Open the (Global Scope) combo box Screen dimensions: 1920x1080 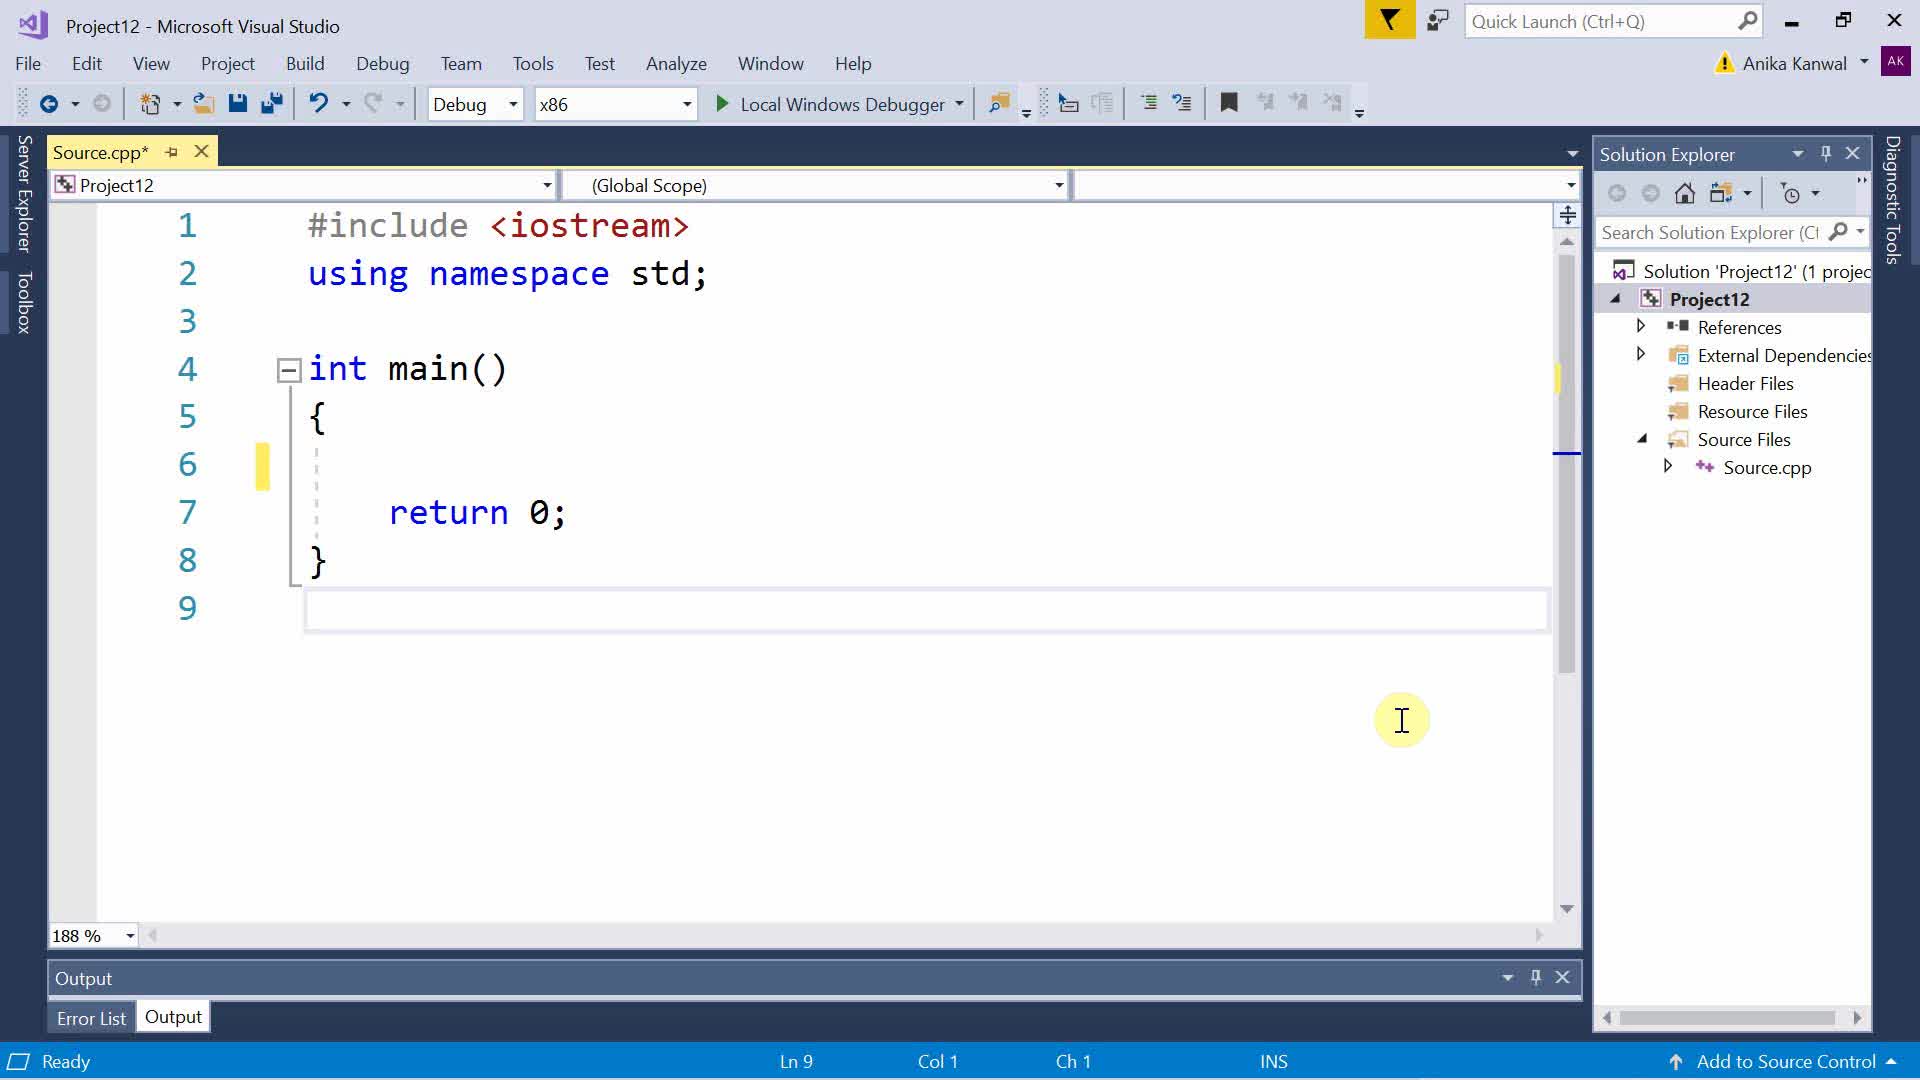815,185
